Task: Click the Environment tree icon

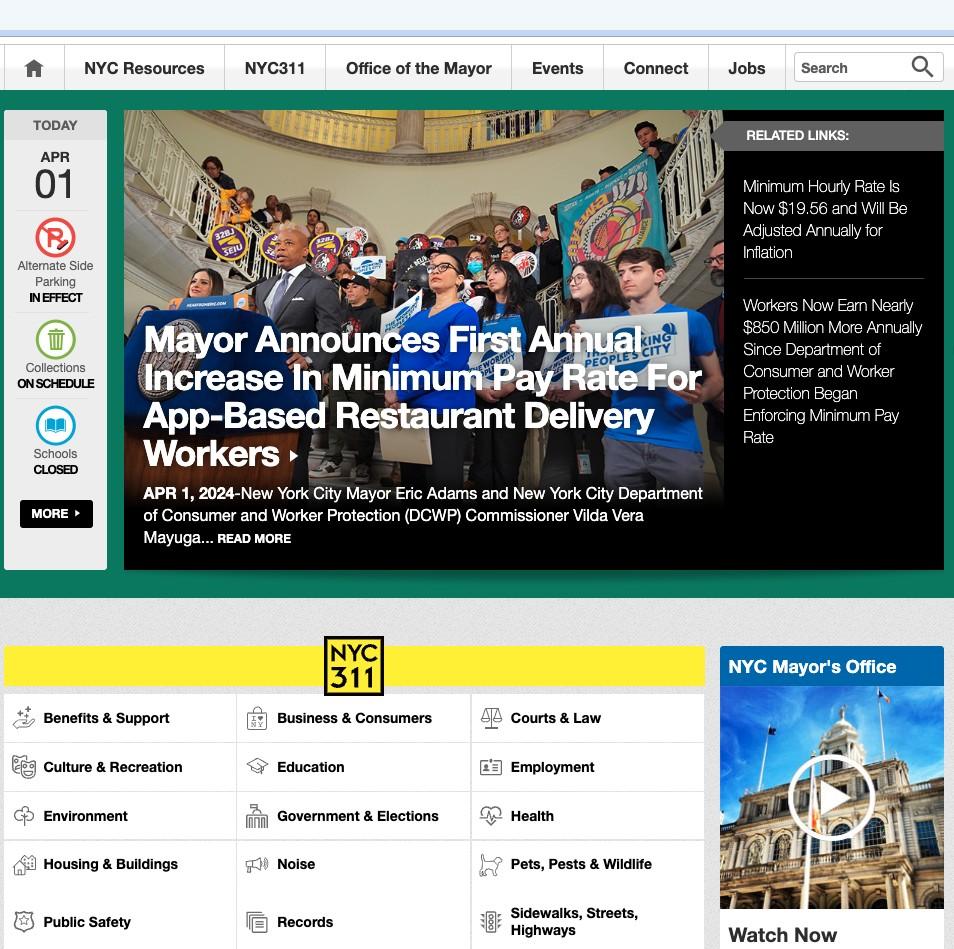Action: click(24, 816)
